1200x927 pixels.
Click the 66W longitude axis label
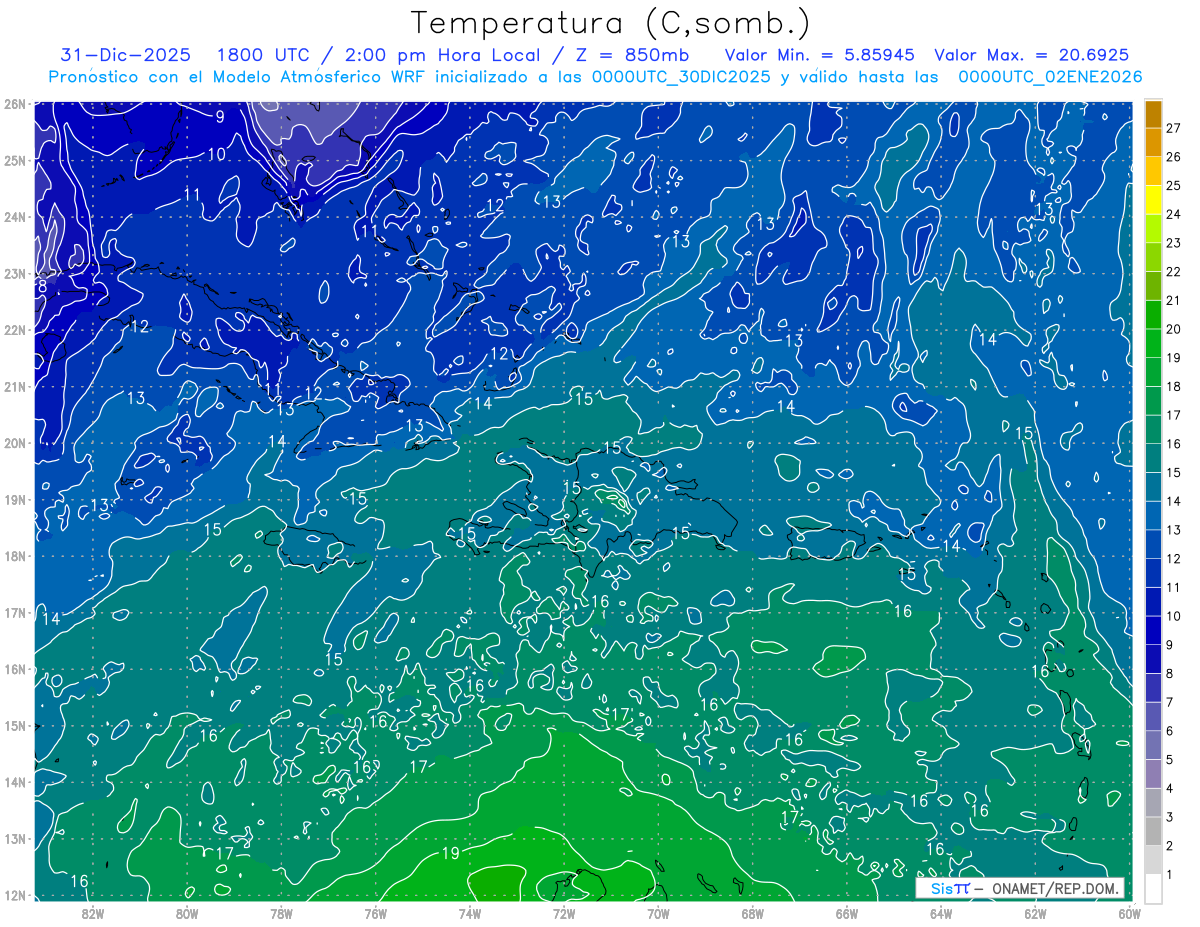pos(846,913)
